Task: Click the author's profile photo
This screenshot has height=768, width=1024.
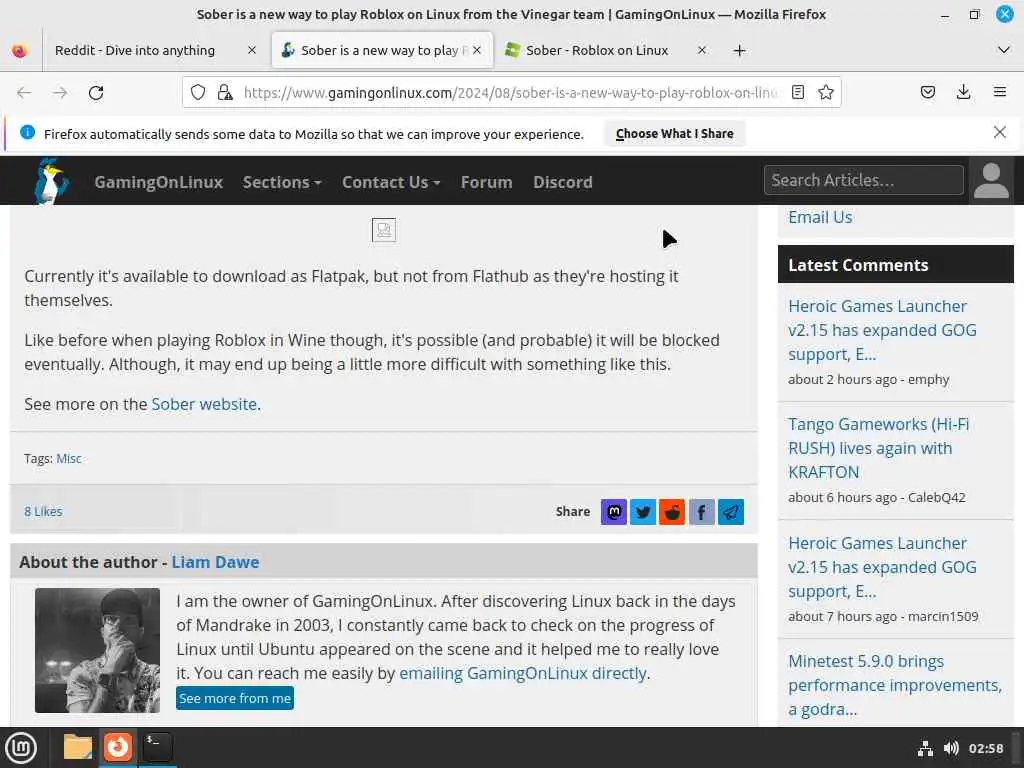Action: tap(97, 650)
